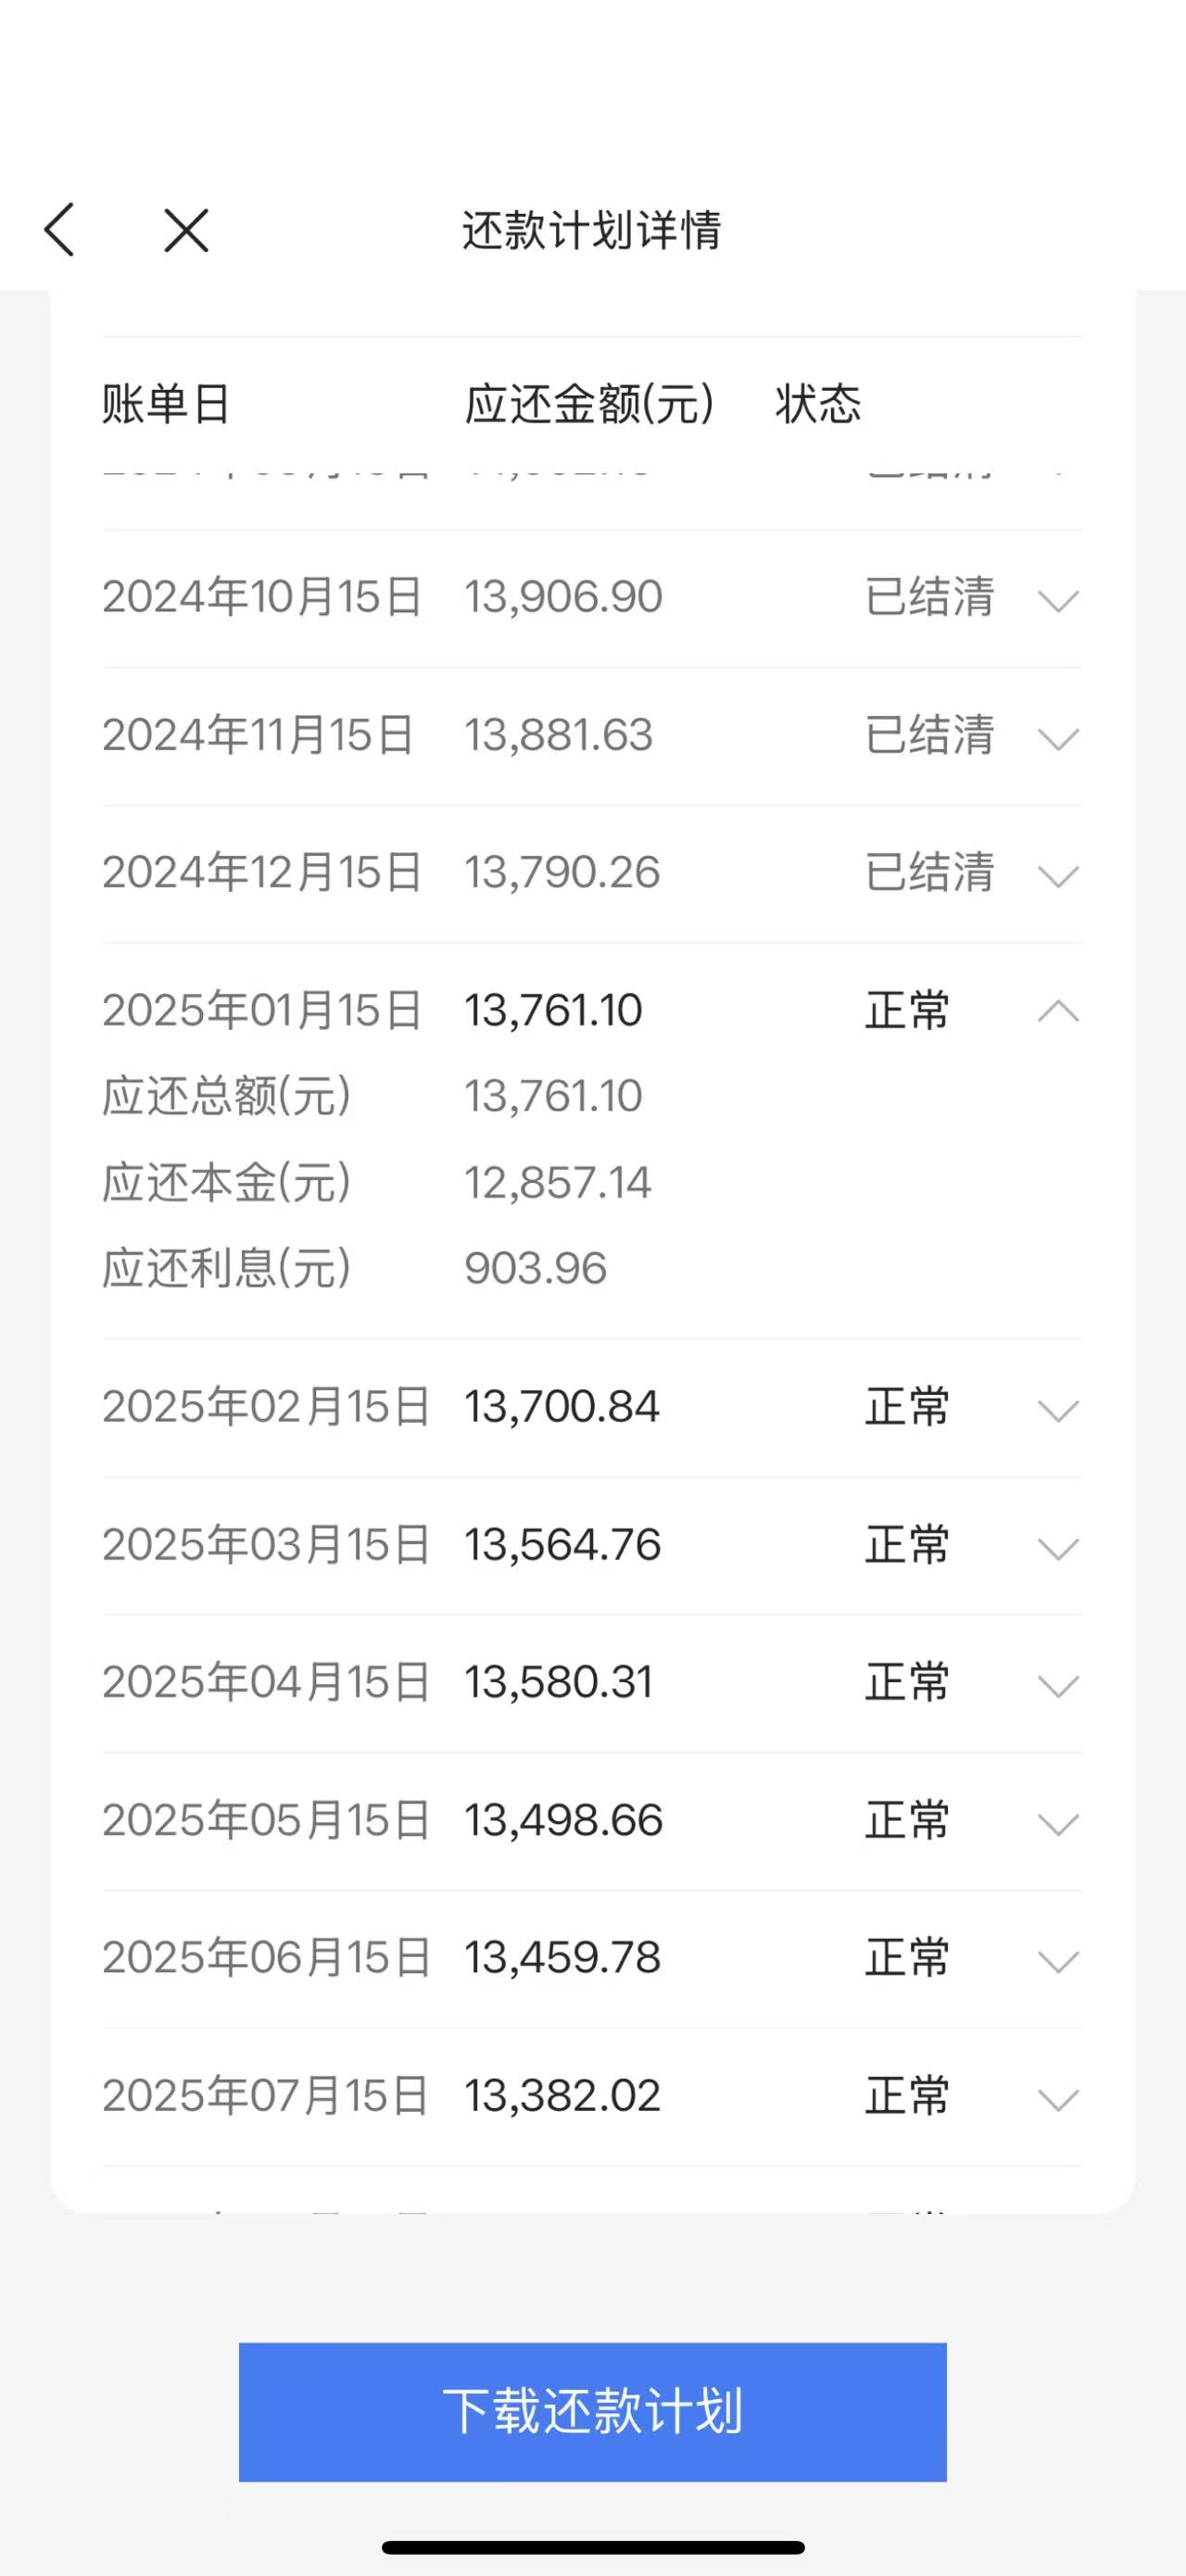Expand the 2024年10月15日 bill details

1058,600
